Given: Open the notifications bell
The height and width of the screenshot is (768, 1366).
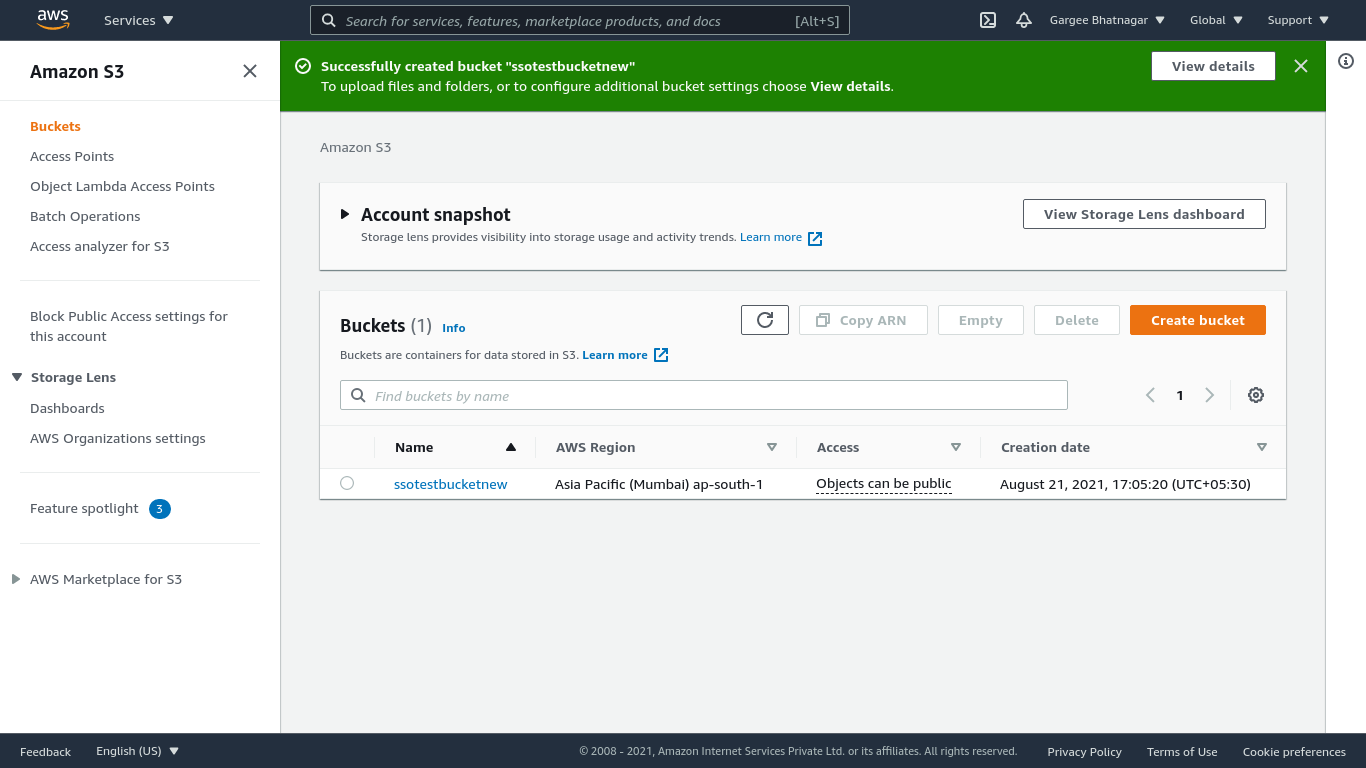Looking at the screenshot, I should point(1023,20).
